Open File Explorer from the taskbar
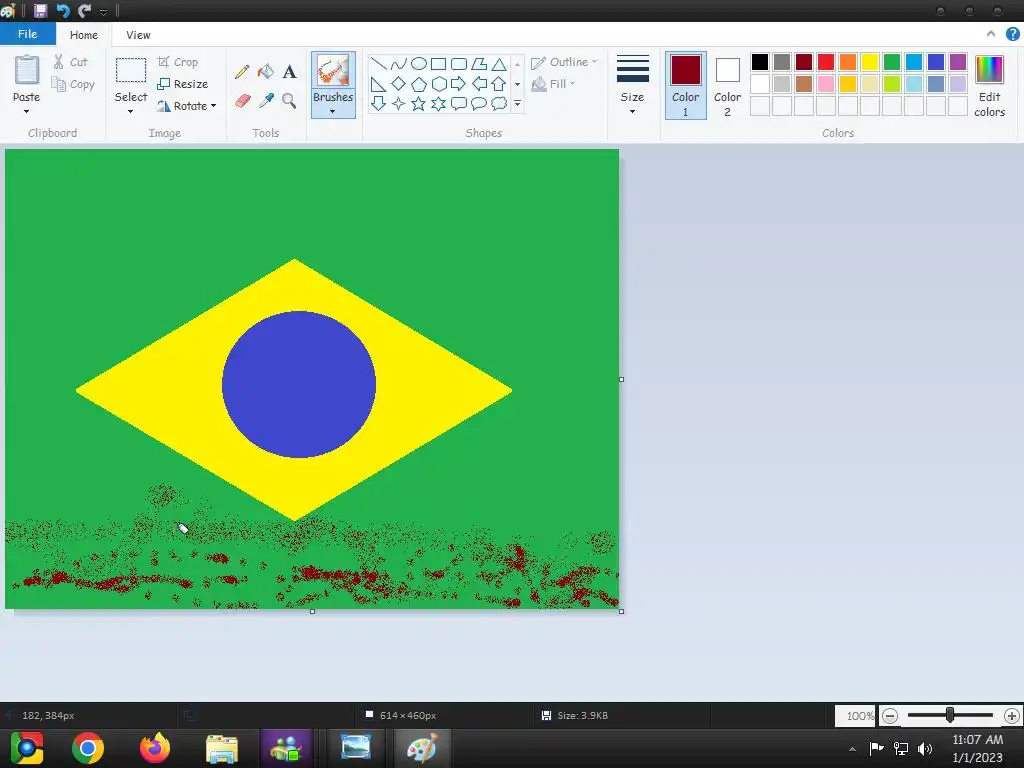The width and height of the screenshot is (1024, 768). coord(222,748)
